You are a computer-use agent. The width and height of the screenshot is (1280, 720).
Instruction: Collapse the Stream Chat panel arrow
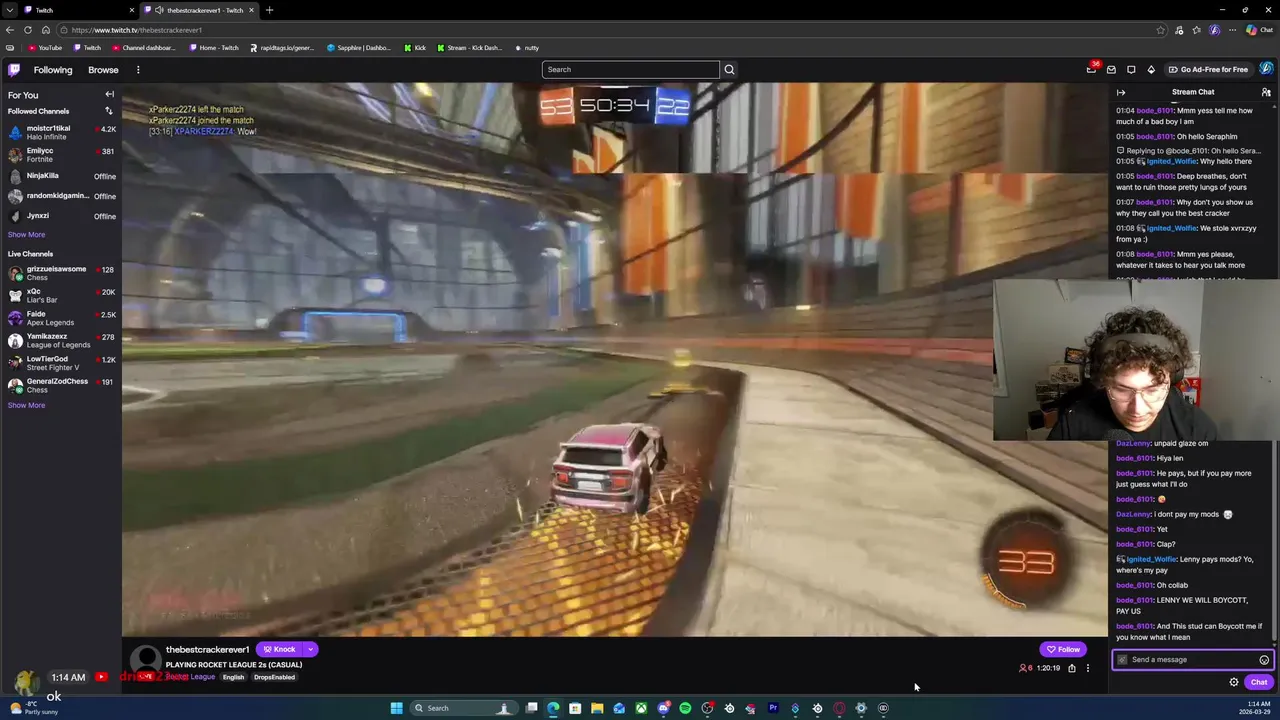[1121, 92]
